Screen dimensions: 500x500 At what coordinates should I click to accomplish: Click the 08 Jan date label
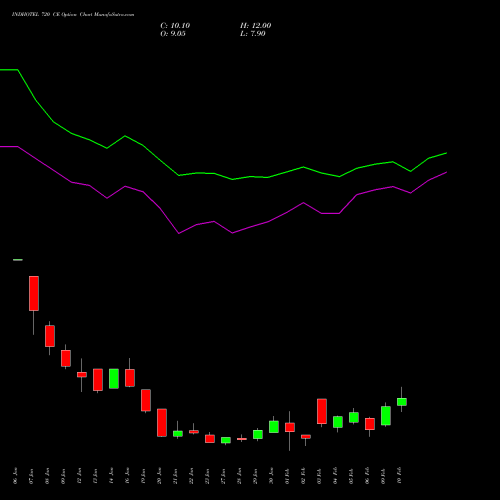coord(47,476)
